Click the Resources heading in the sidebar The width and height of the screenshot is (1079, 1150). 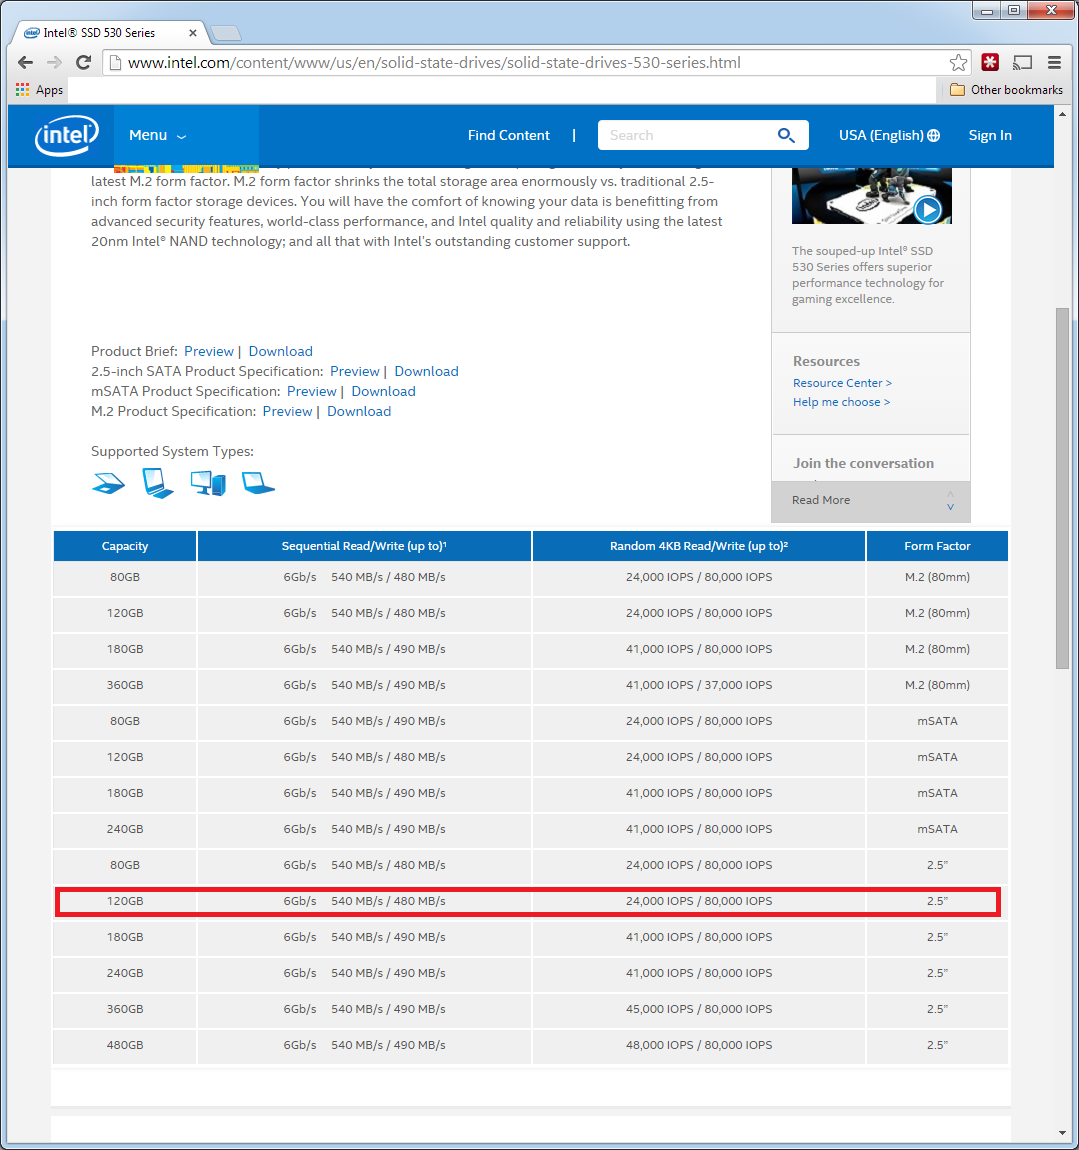826,362
